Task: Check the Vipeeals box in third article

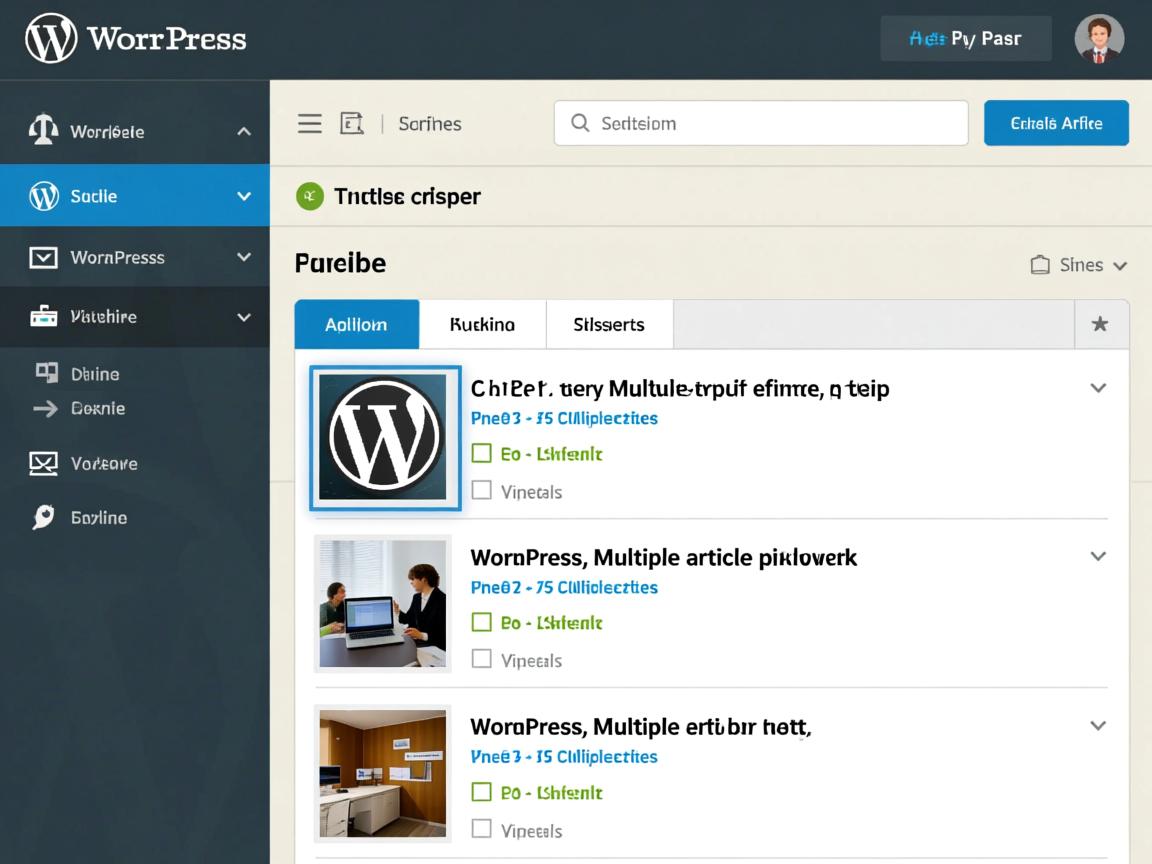Action: coord(482,829)
